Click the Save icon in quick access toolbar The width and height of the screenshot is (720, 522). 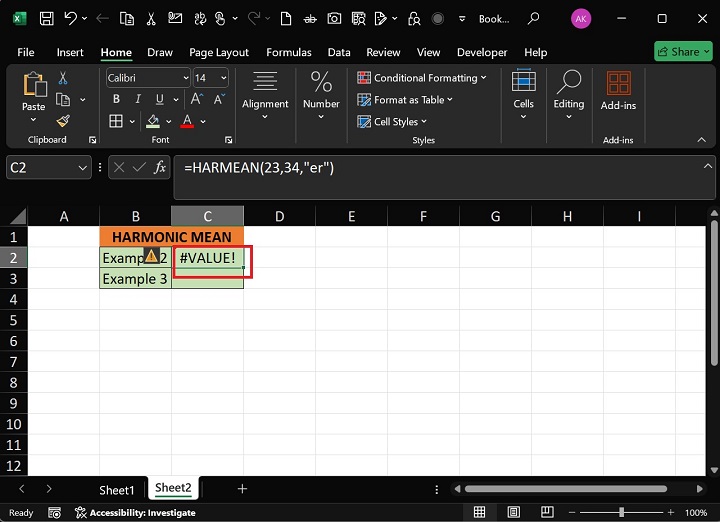(x=46, y=19)
